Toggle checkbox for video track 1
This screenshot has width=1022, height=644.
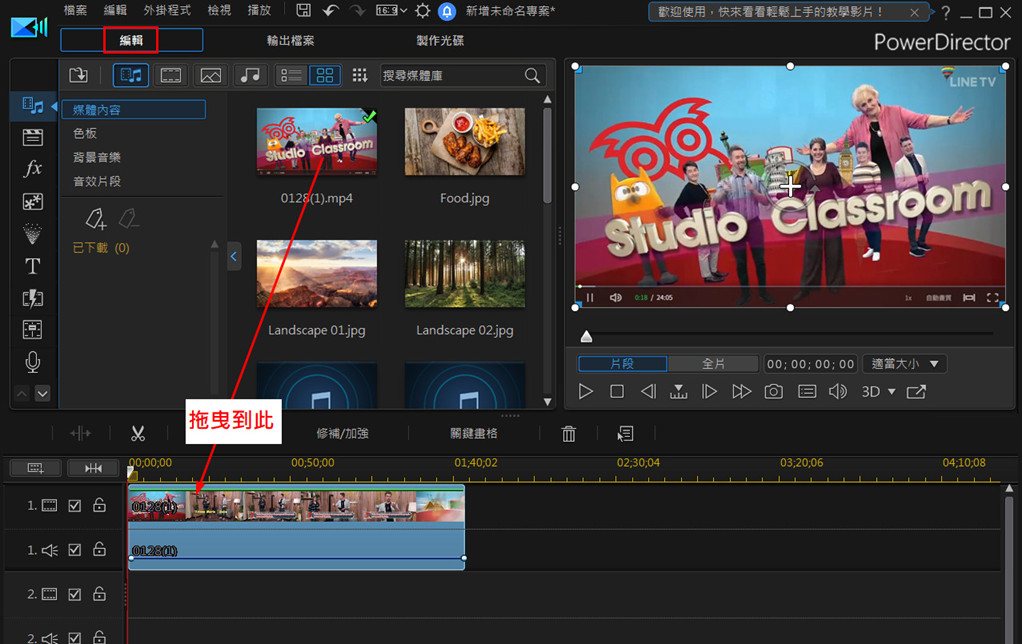[75, 506]
